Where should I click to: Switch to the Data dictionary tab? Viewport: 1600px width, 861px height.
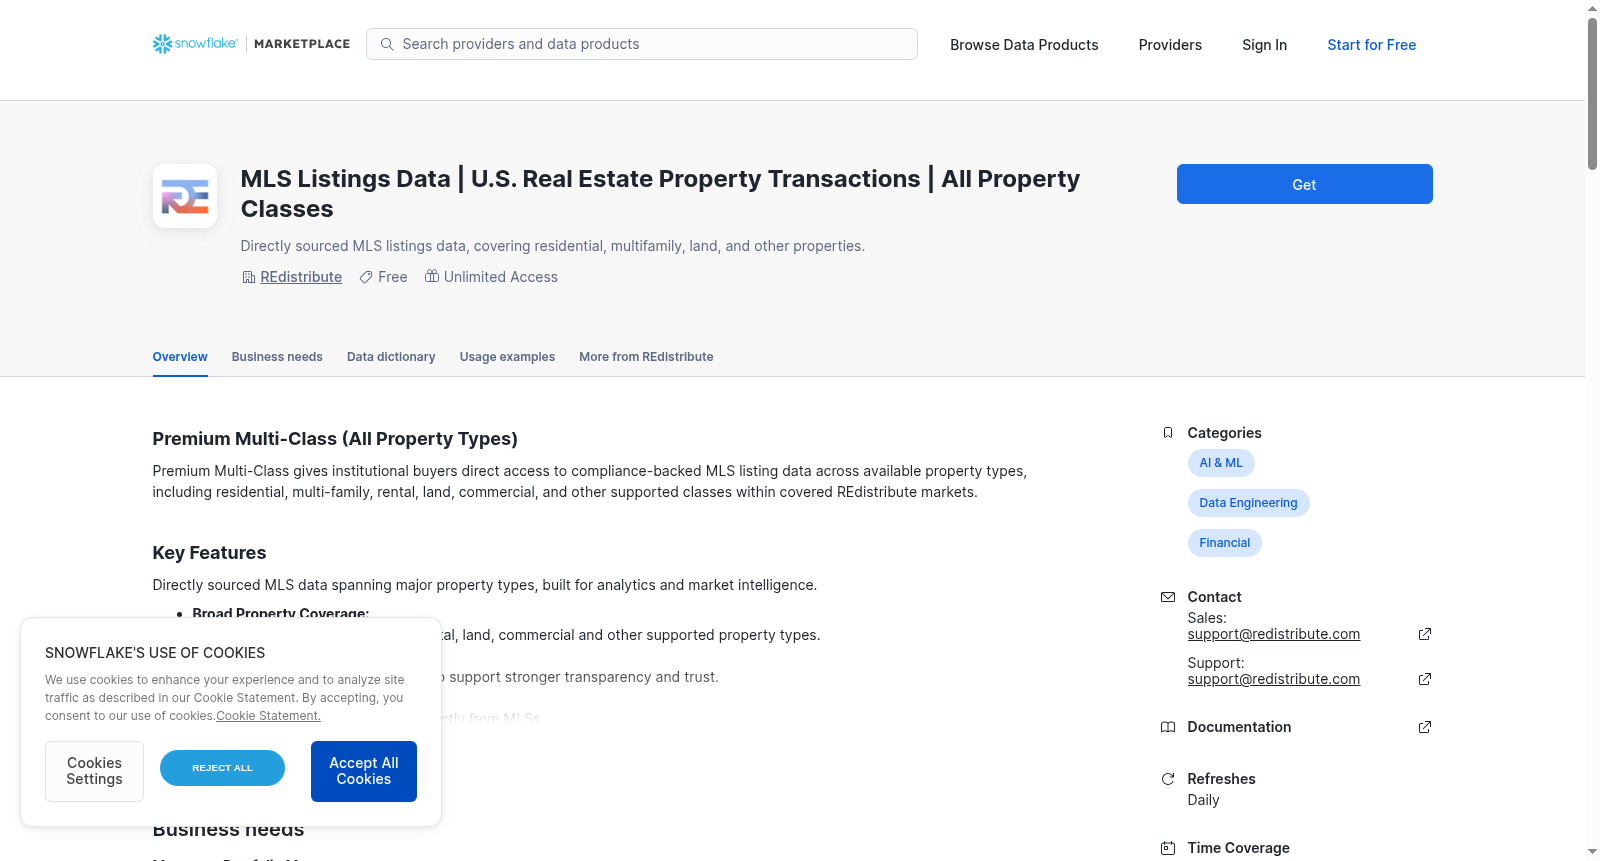click(391, 357)
